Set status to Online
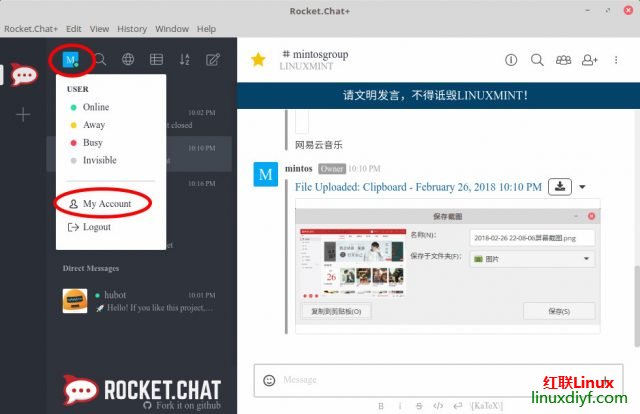This screenshot has height=414, width=640. tap(96, 107)
